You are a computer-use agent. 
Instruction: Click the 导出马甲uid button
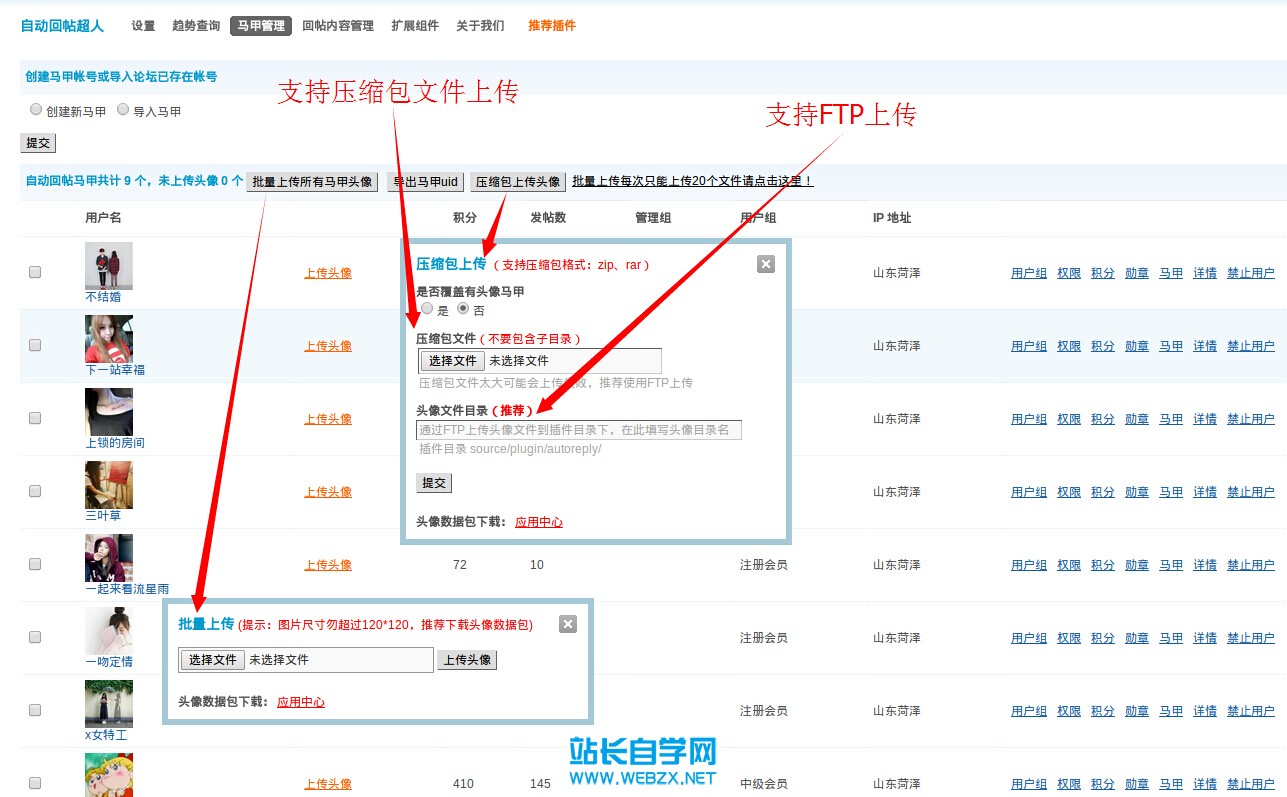tap(425, 181)
